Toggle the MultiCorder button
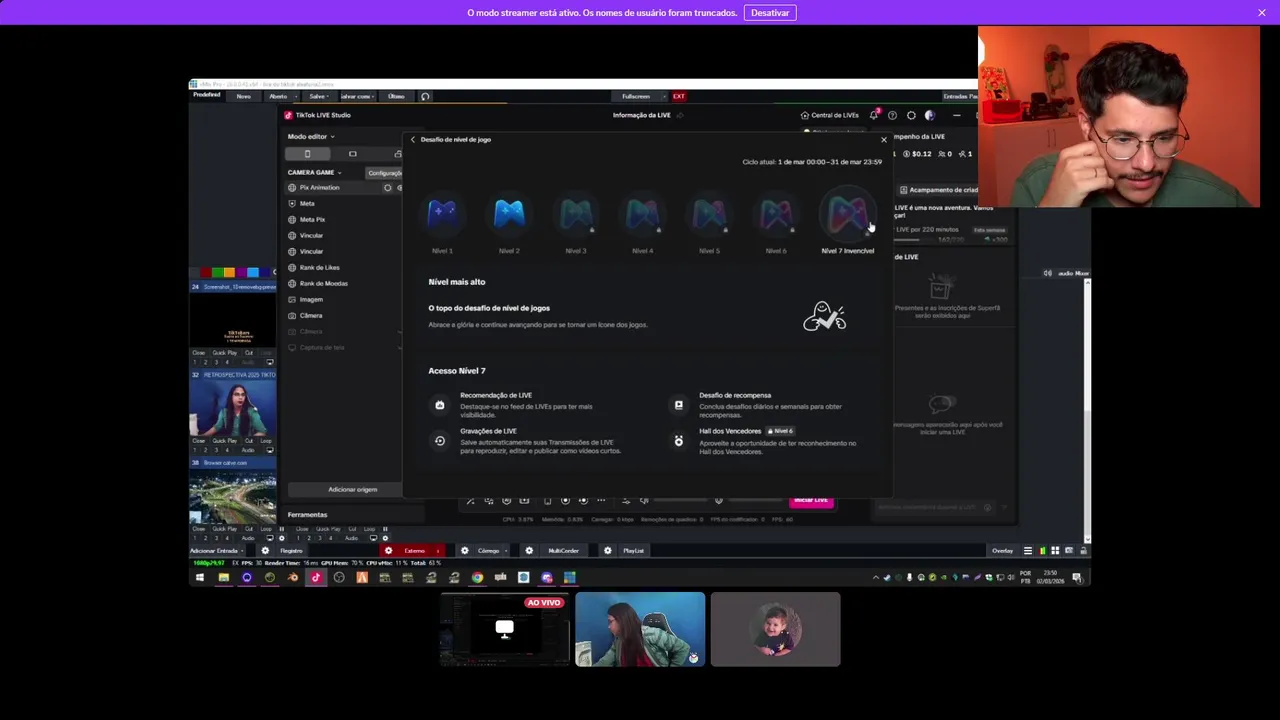 [563, 551]
